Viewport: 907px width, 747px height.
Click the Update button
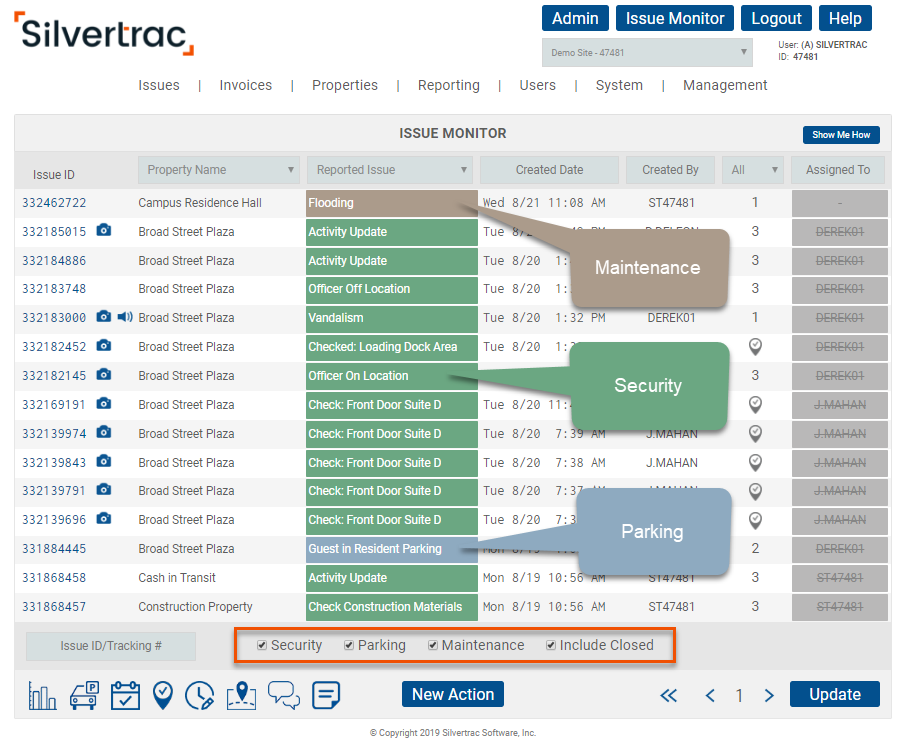tap(835, 694)
